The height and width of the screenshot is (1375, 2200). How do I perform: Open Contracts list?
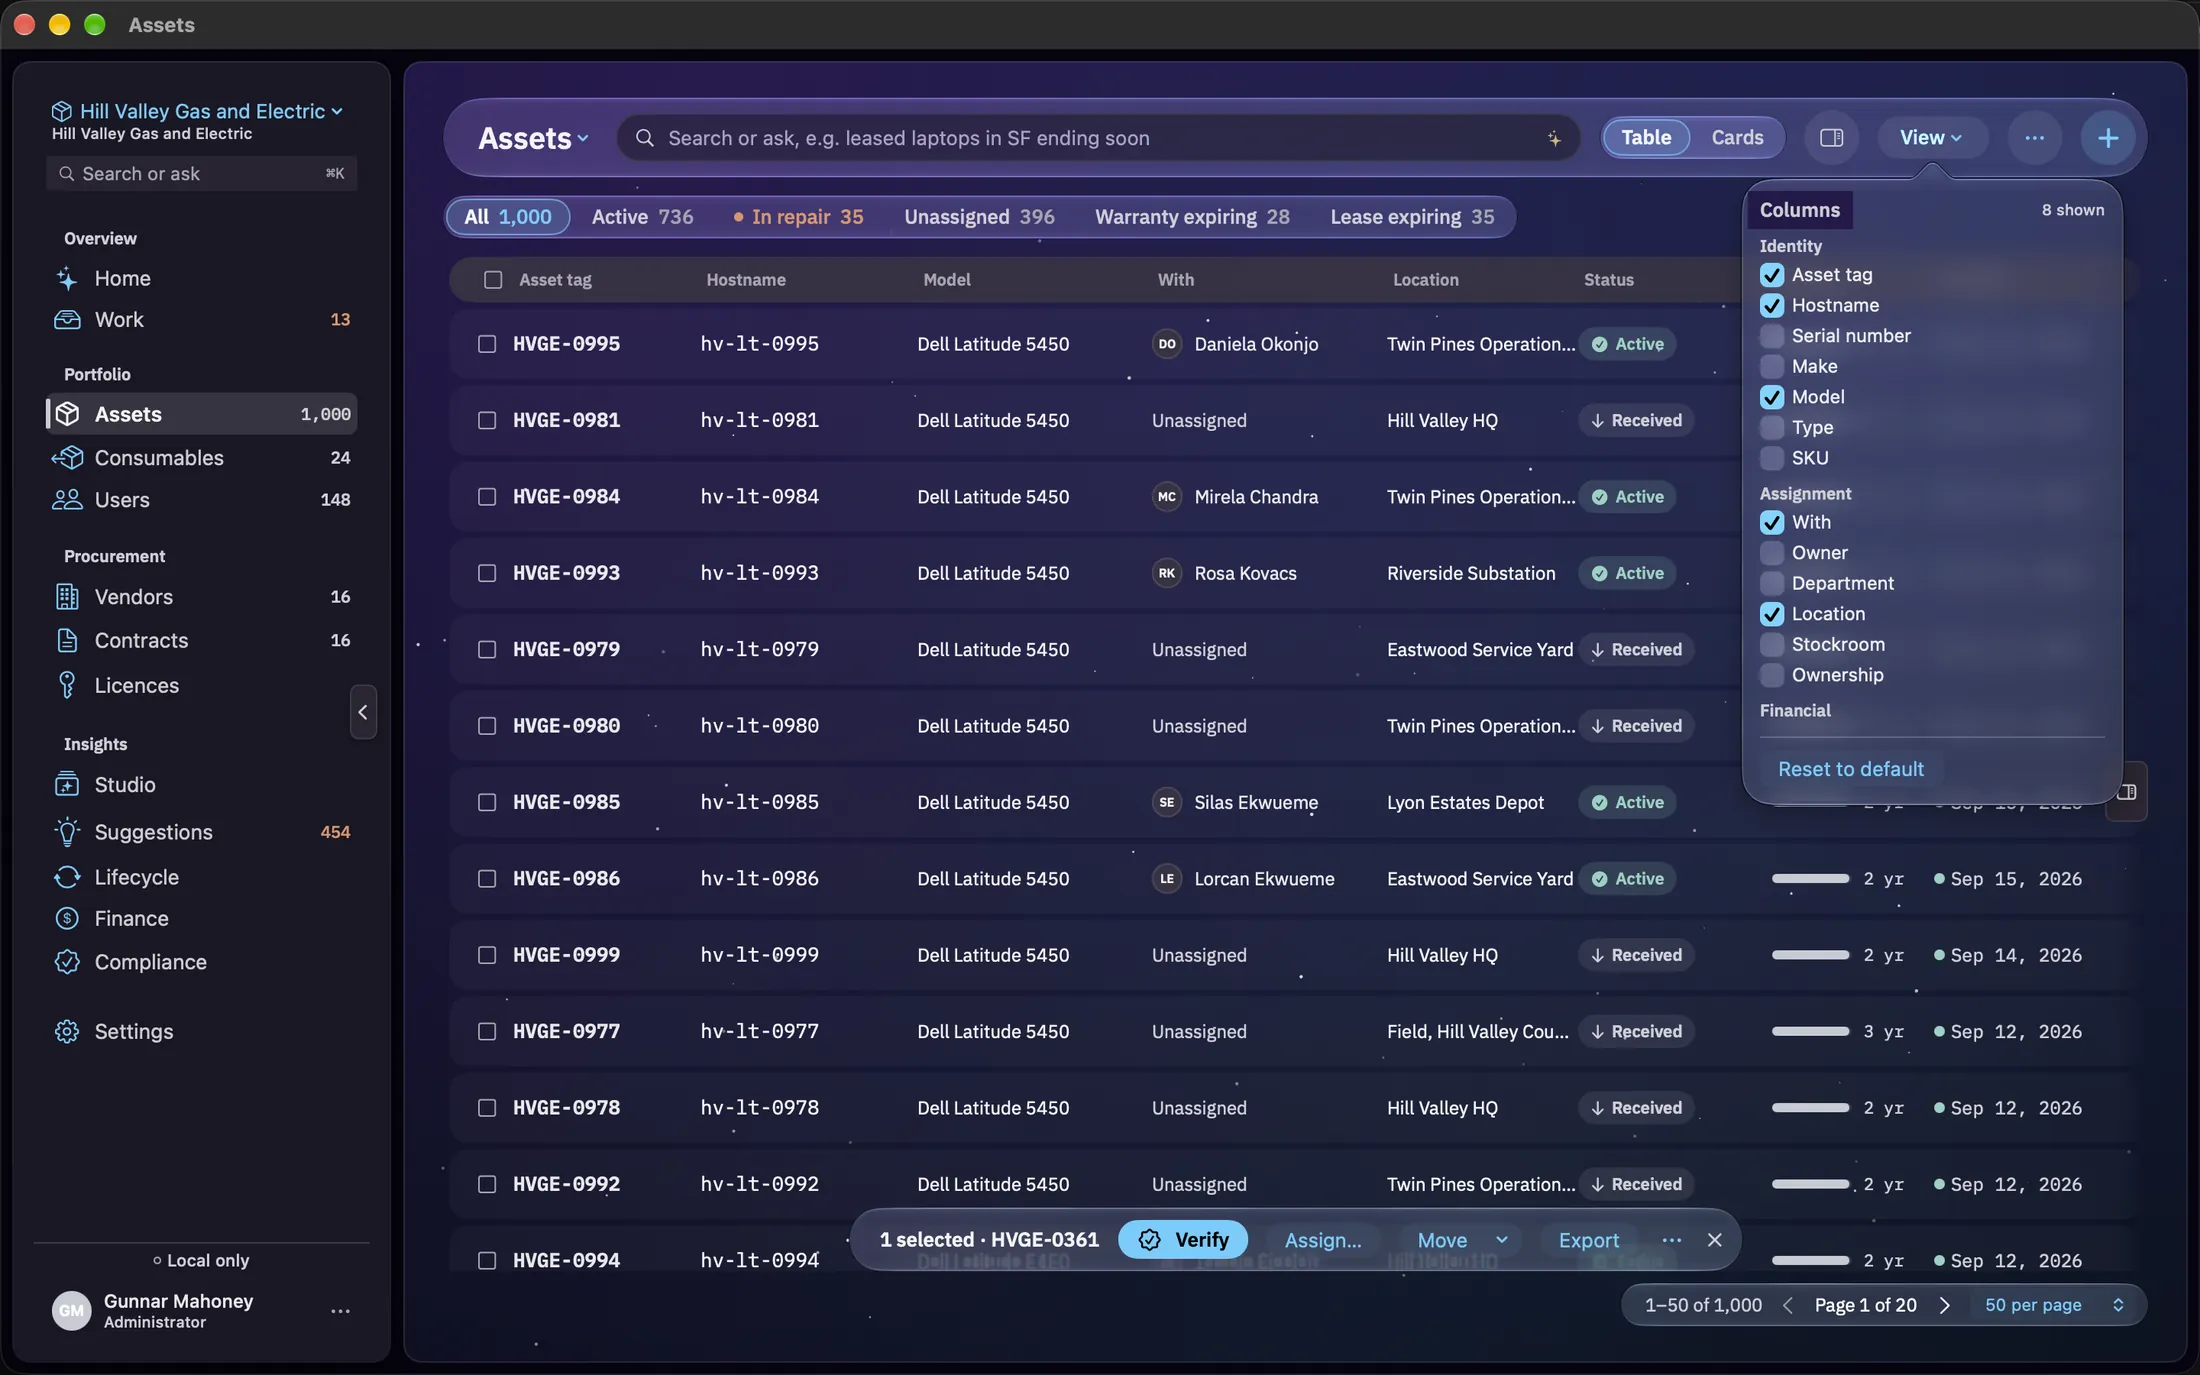click(201, 640)
